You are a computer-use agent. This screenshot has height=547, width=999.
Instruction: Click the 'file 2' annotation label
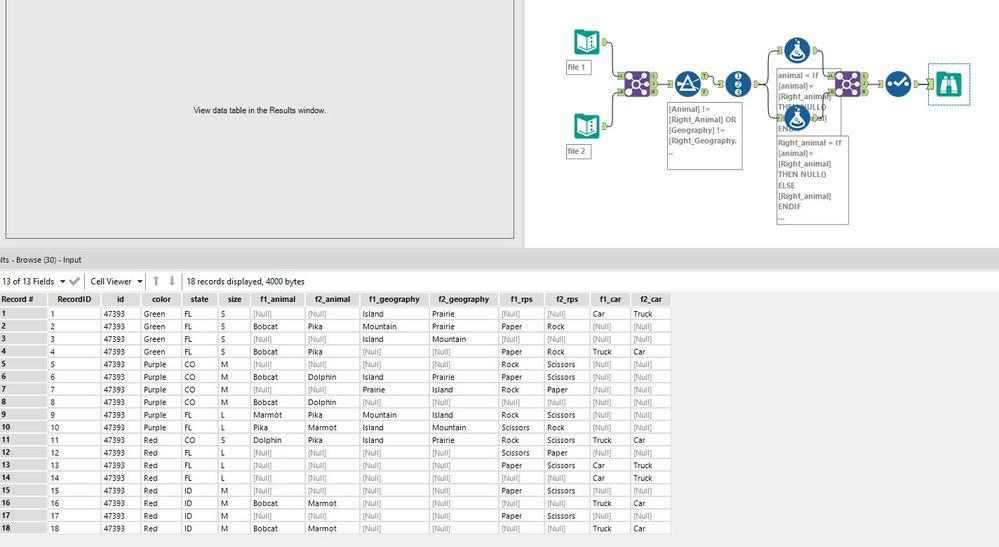tap(578, 151)
